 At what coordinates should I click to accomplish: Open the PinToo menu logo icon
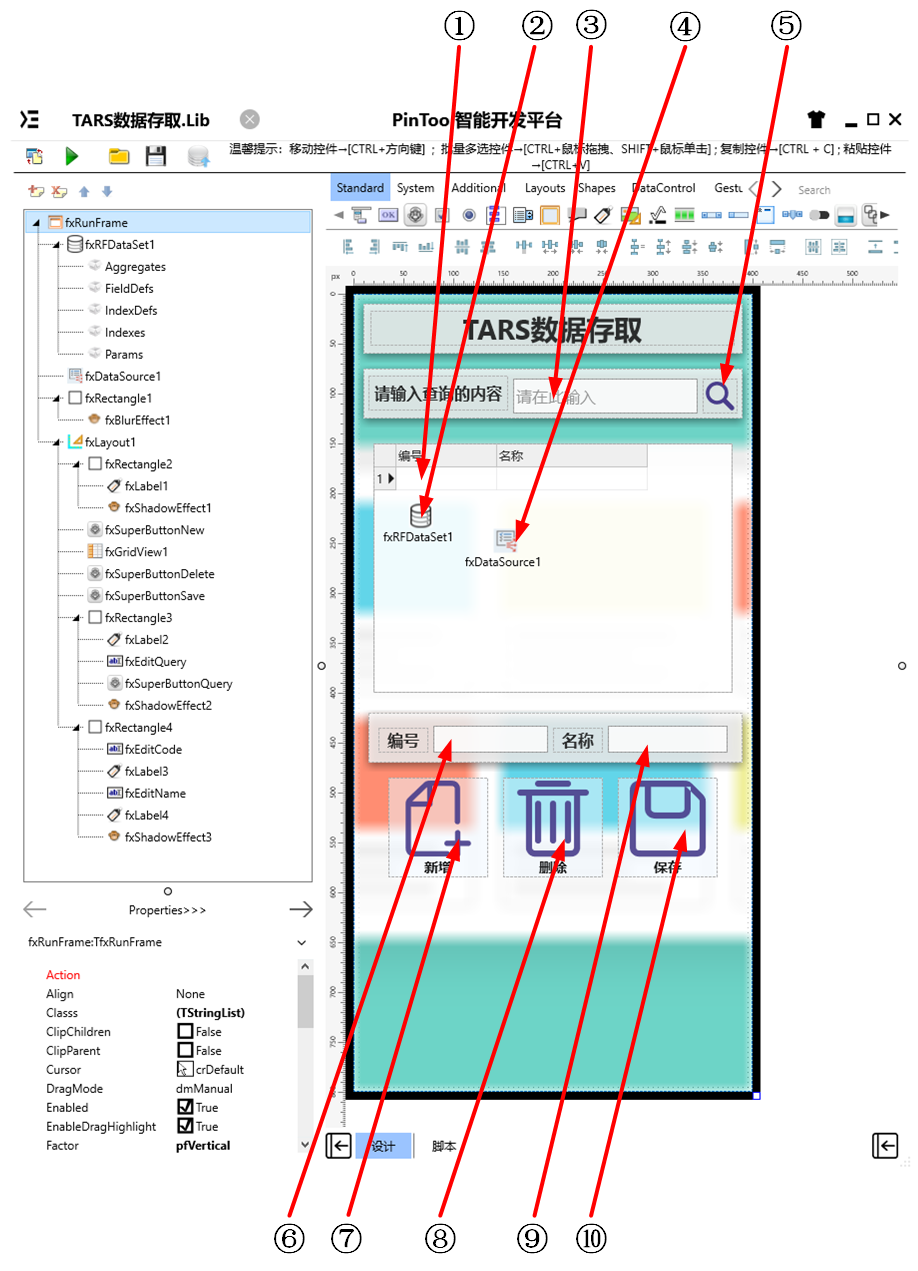point(30,120)
